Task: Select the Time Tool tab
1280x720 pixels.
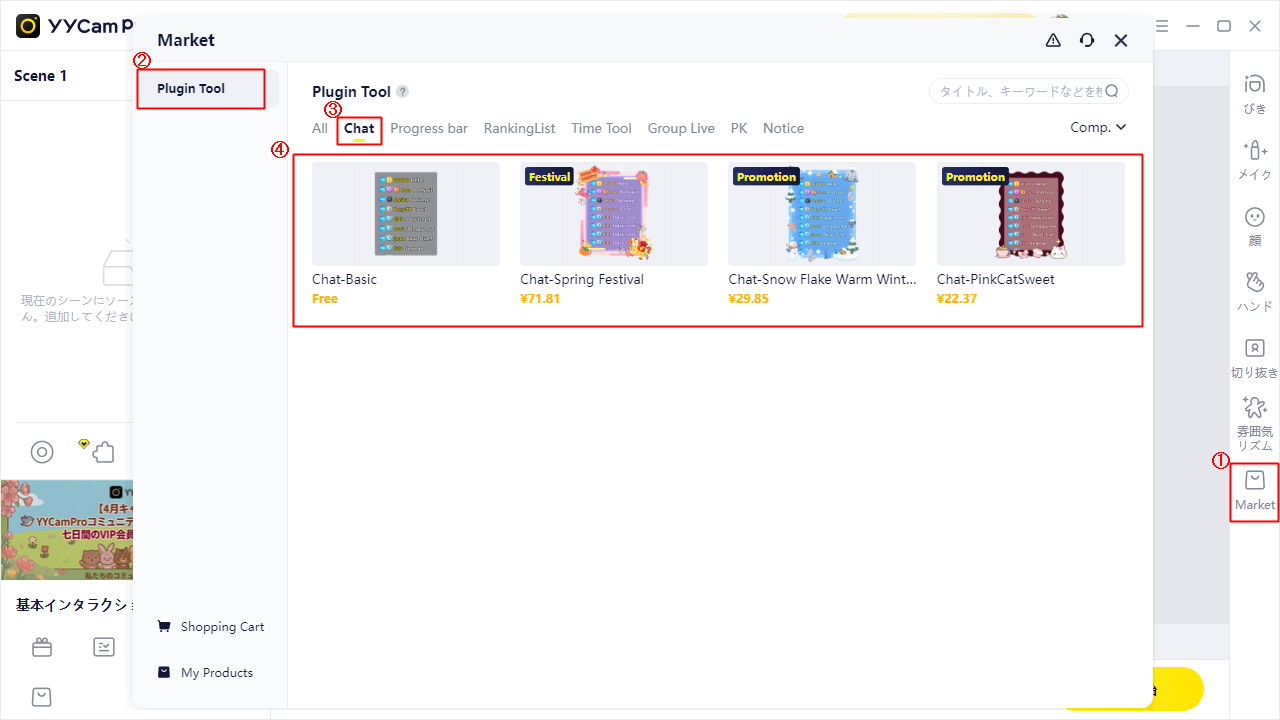Action: pyautogui.click(x=601, y=128)
